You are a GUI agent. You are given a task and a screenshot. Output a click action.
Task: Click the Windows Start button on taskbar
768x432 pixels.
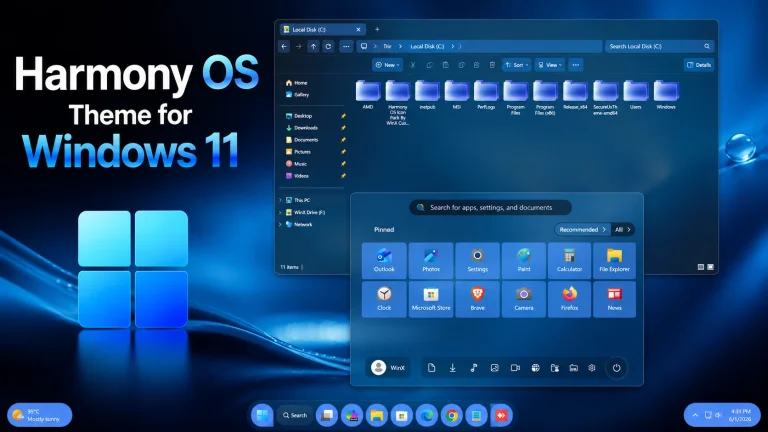262,415
